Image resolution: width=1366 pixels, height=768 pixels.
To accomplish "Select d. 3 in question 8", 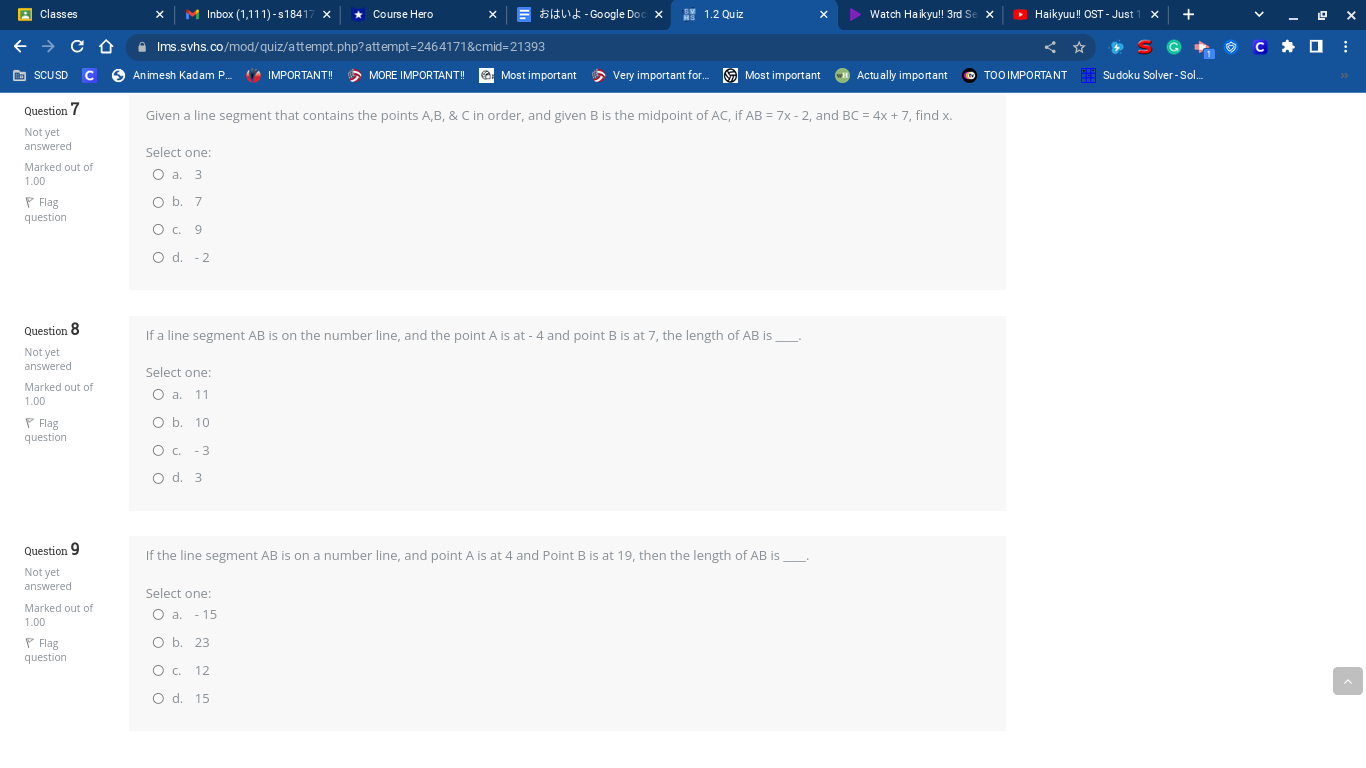I will 158,478.
